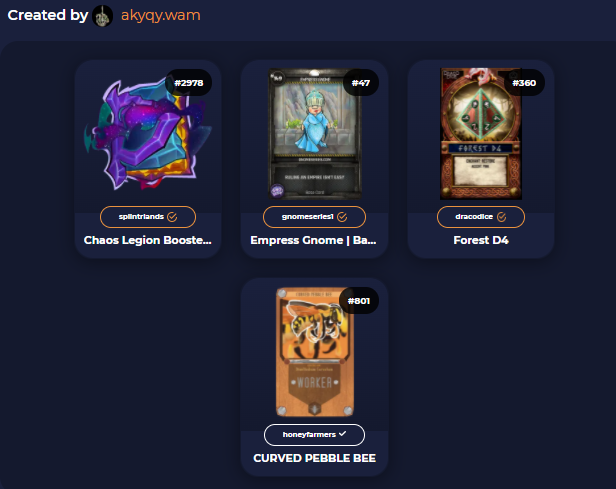Screen dimensions: 616x489
Task: Click the verified checkmark beside dracodice
Action: (x=501, y=217)
